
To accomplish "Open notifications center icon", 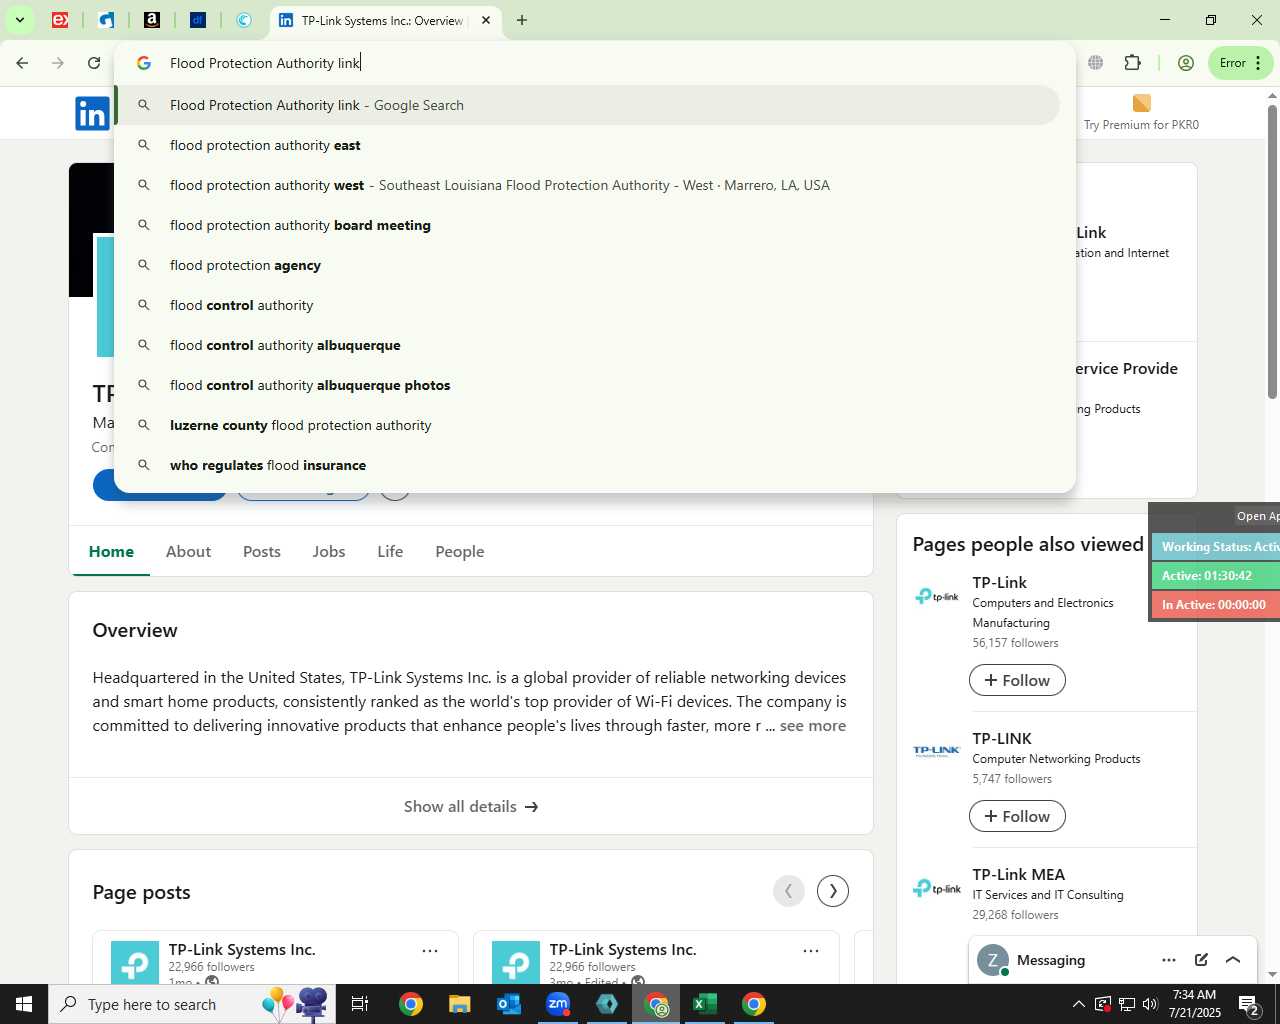I will click(x=1249, y=1005).
